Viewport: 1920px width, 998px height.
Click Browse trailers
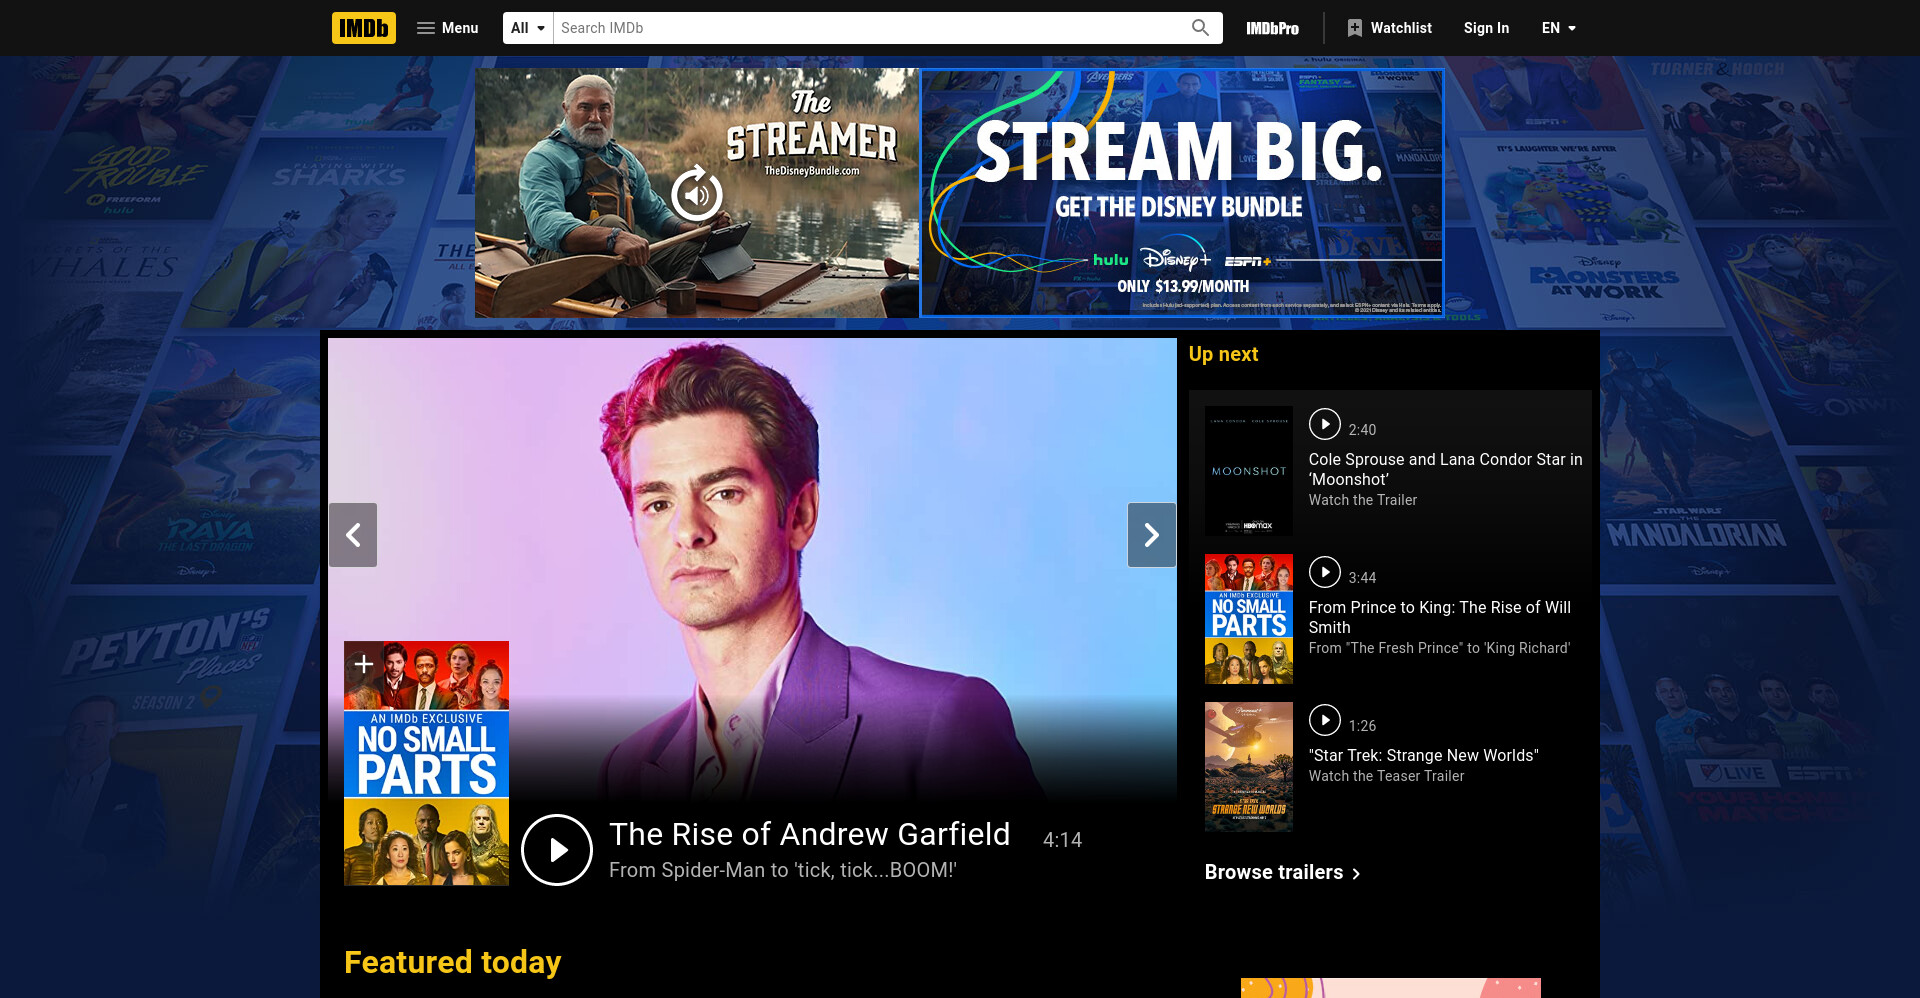pyautogui.click(x=1274, y=872)
